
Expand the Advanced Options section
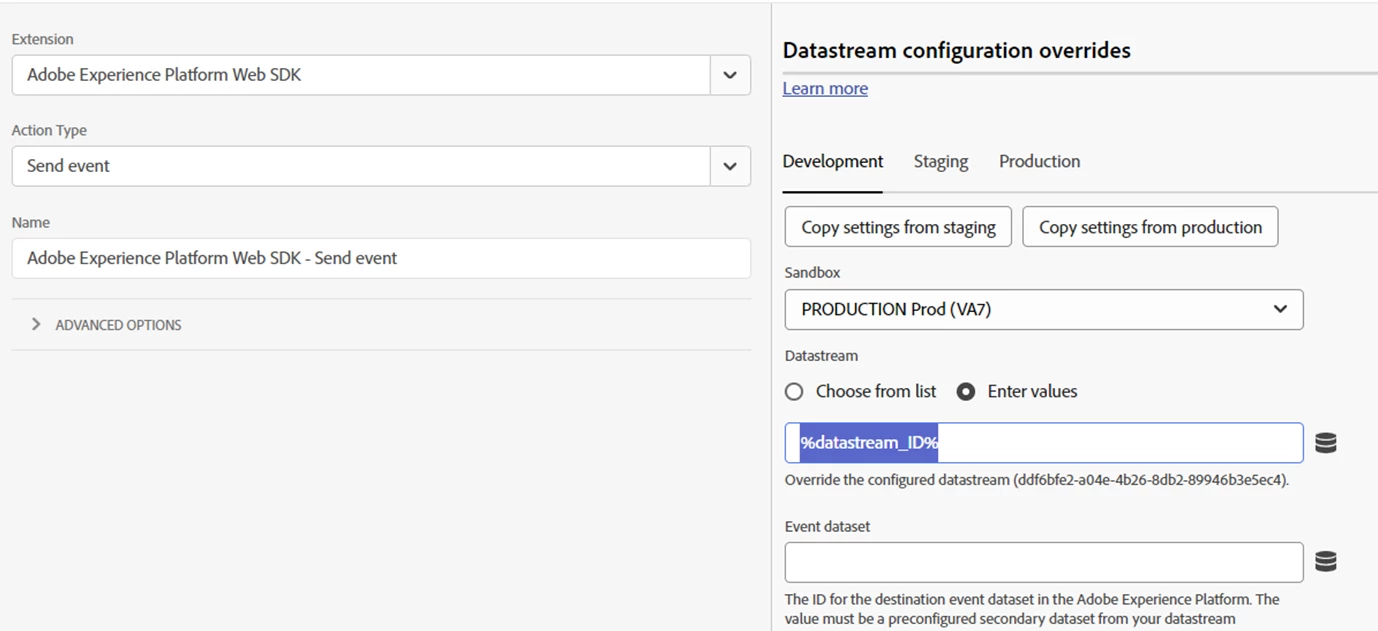(x=37, y=325)
